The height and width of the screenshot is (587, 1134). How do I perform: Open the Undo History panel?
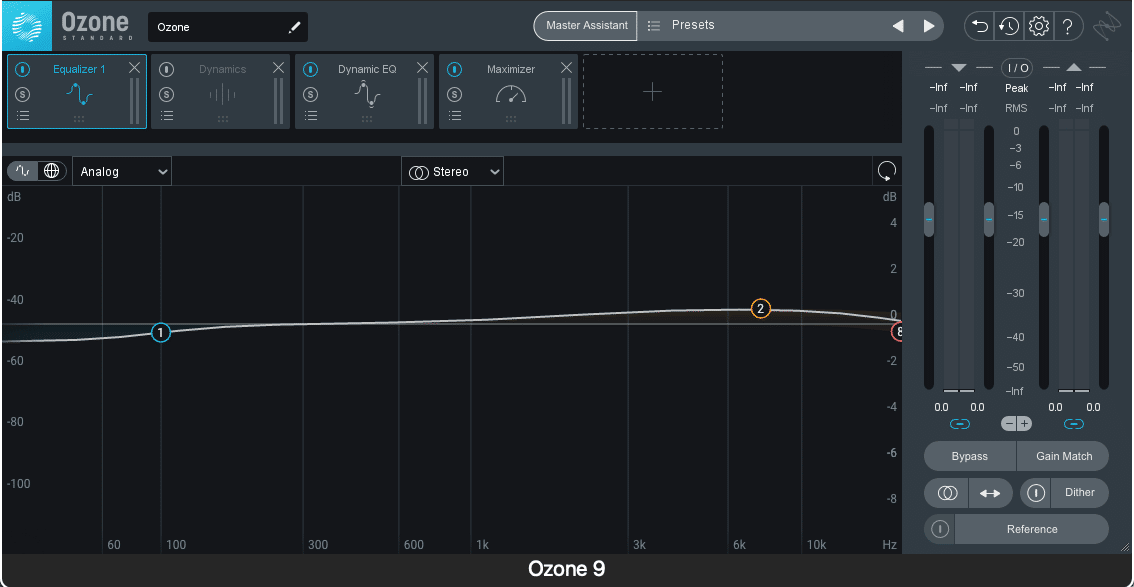pyautogui.click(x=1009, y=27)
